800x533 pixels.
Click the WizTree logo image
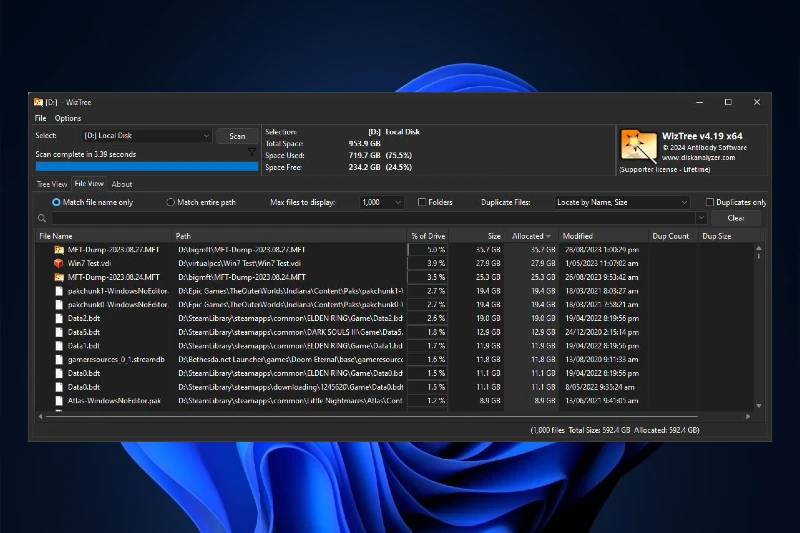638,146
